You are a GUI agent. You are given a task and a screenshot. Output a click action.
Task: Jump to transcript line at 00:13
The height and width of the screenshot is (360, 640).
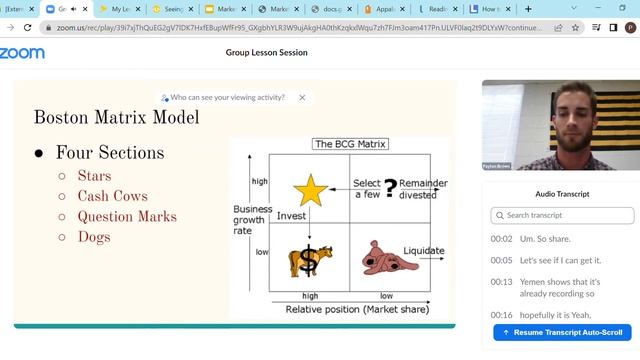(x=501, y=282)
